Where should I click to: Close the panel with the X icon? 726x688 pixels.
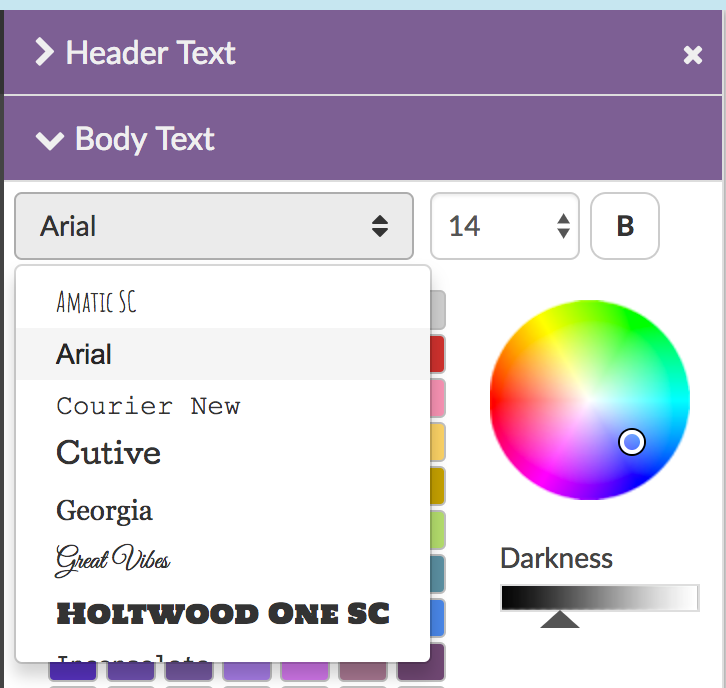point(693,55)
